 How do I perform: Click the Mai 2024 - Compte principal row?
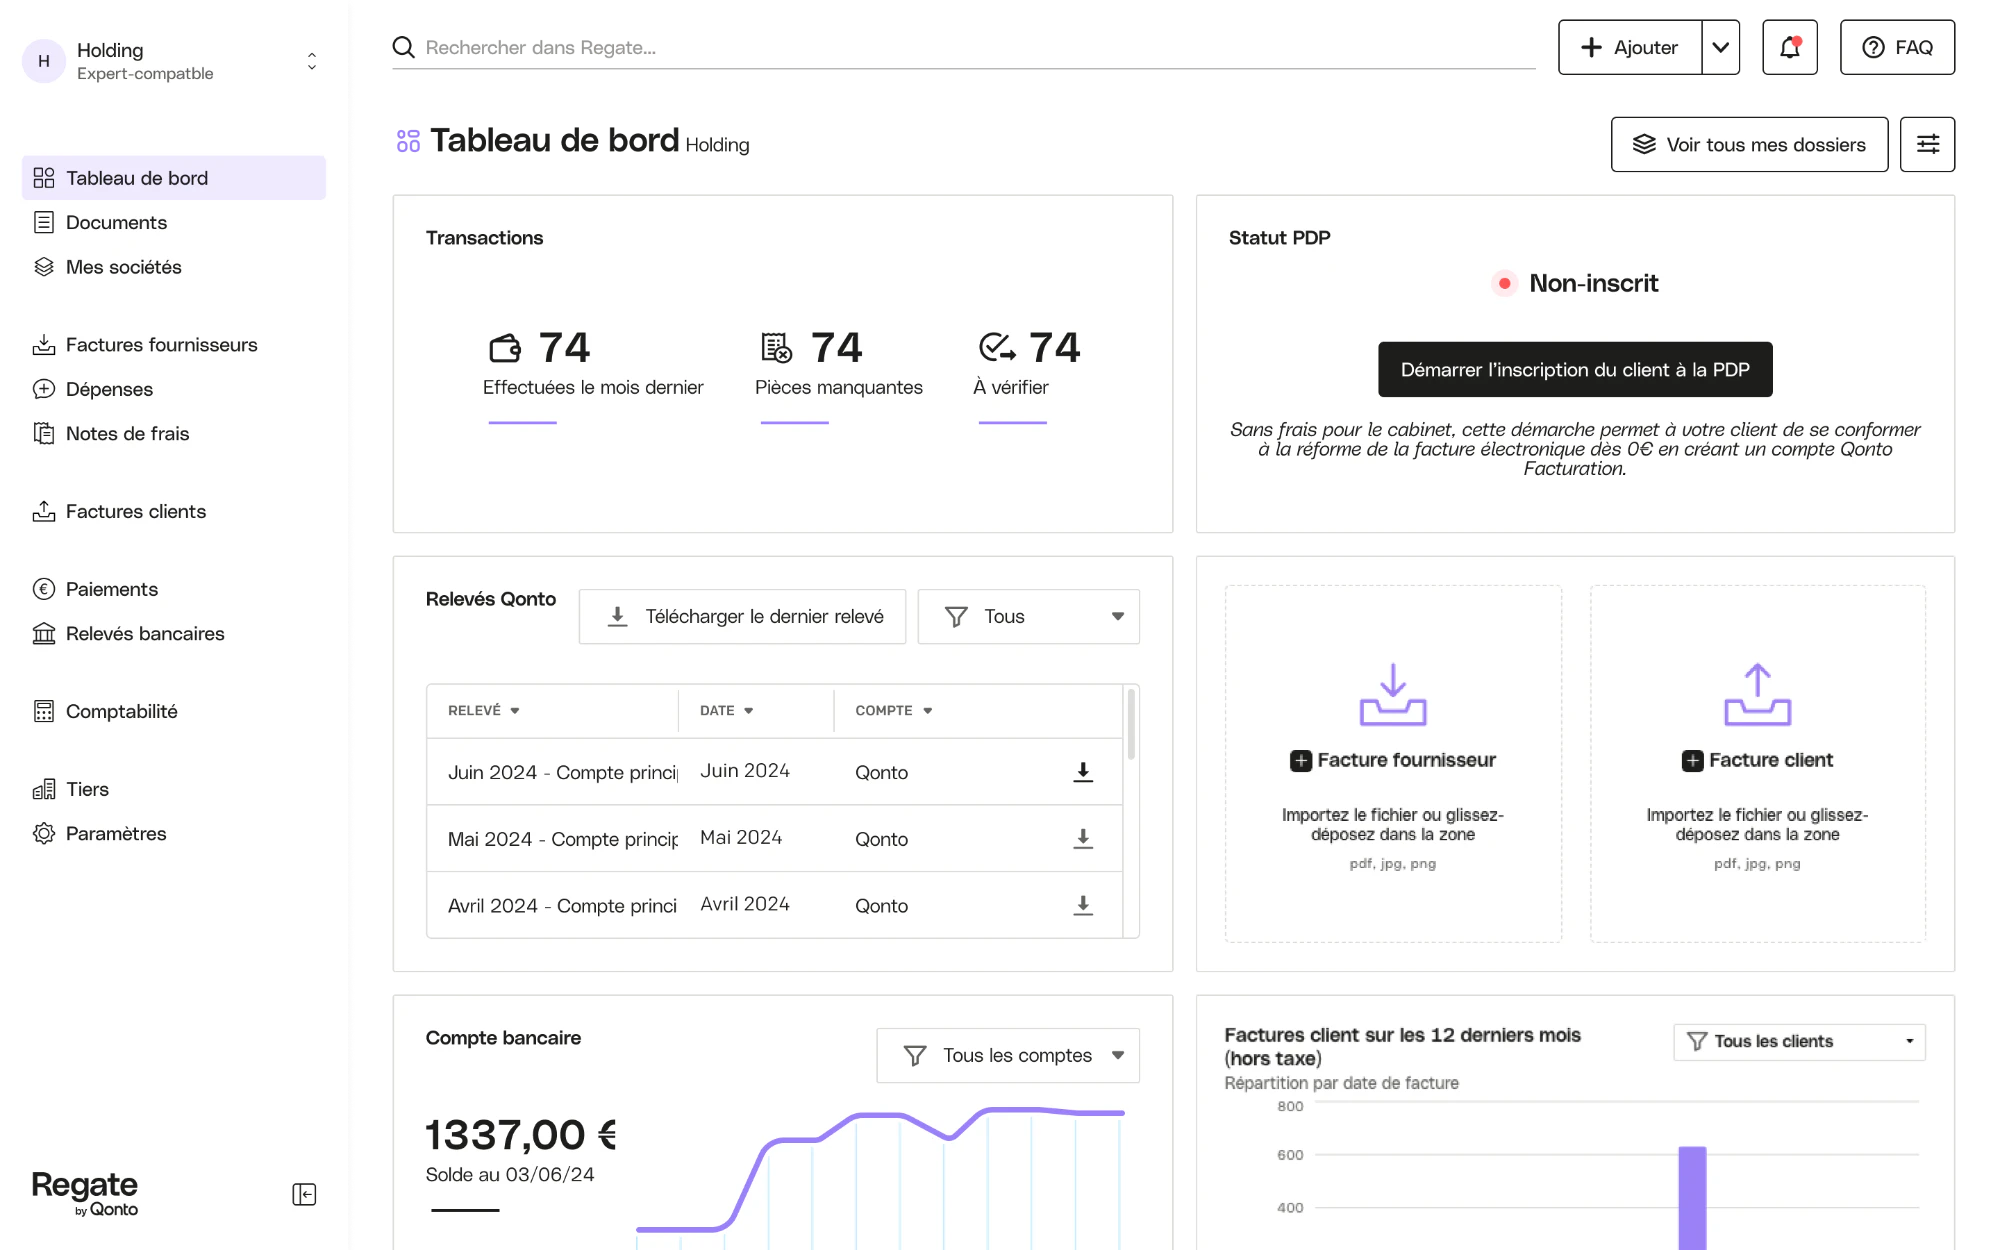774,839
